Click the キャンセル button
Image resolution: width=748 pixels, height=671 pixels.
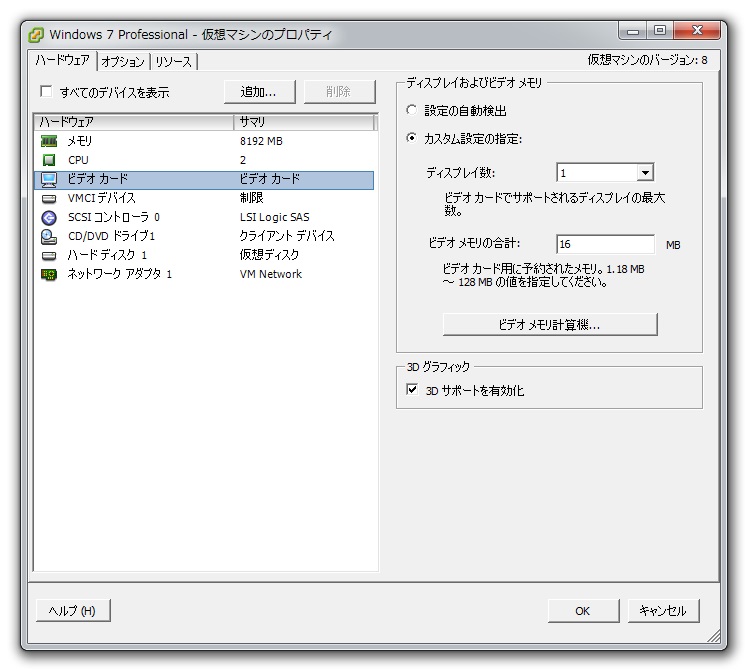click(664, 611)
